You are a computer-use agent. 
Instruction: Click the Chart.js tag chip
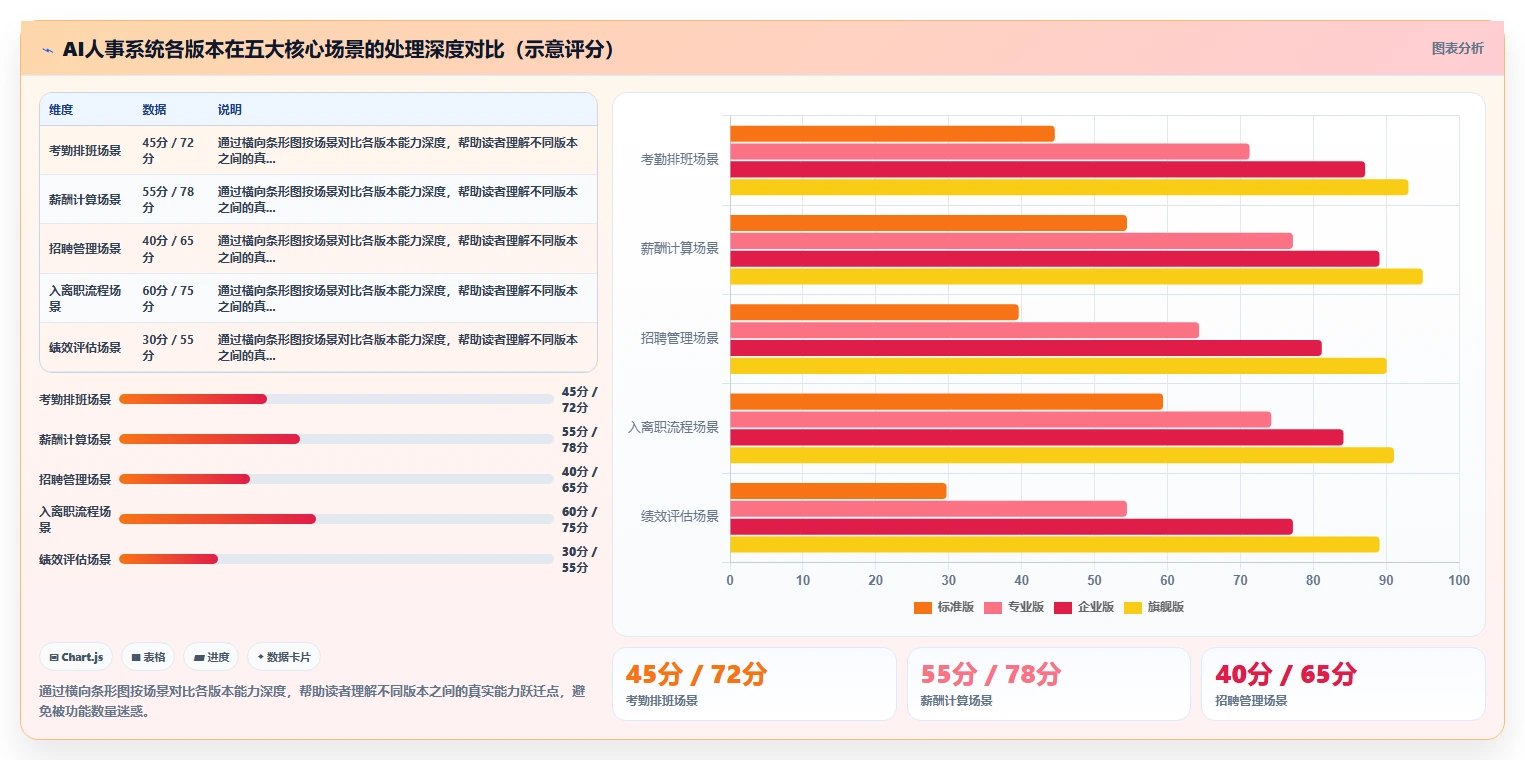tap(76, 657)
